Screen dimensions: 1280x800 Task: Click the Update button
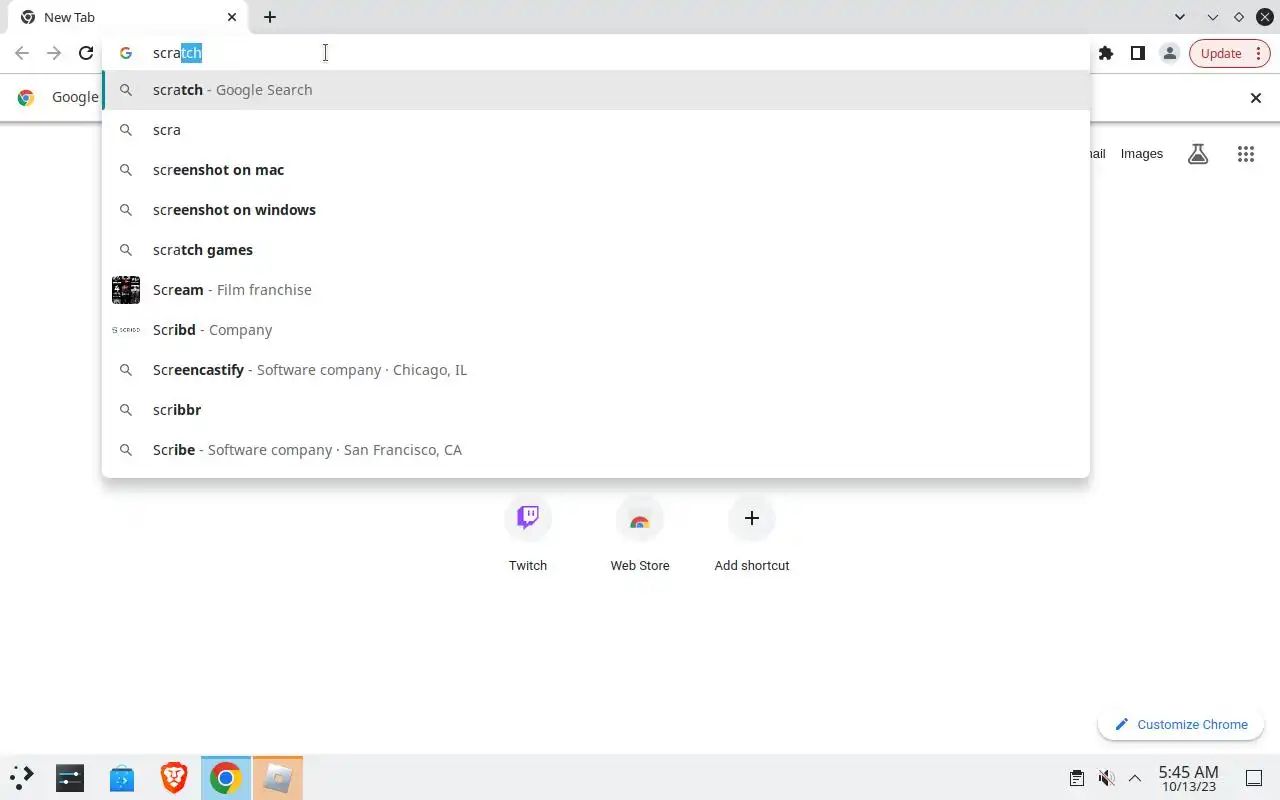click(x=1221, y=53)
